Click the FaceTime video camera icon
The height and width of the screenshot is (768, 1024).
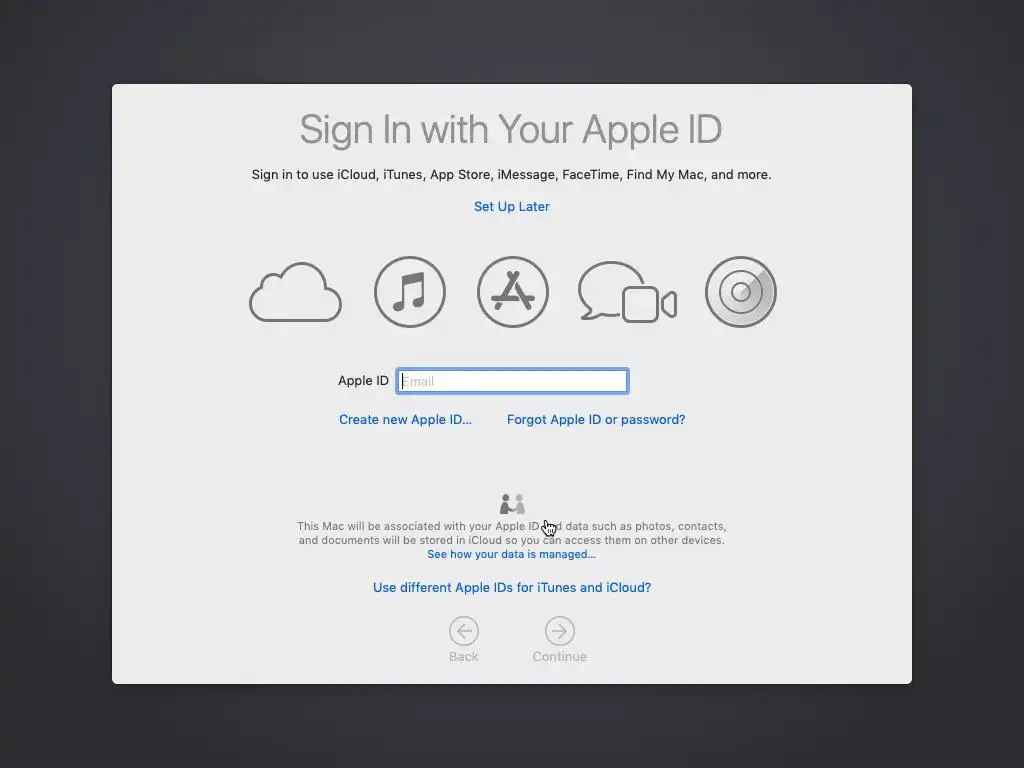649,304
